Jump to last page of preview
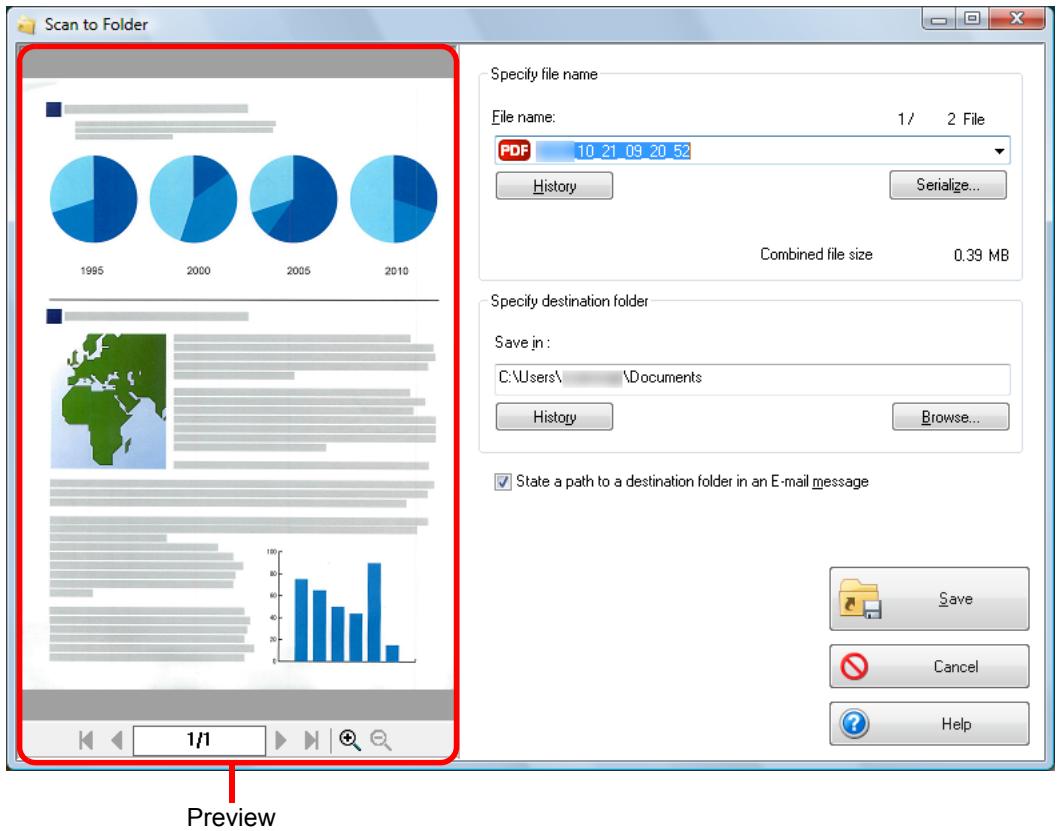1059x831 pixels. coord(311,740)
